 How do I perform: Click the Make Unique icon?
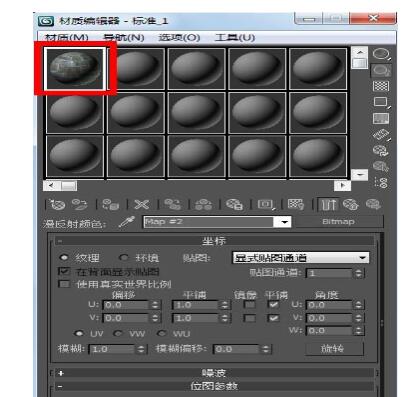[203, 204]
